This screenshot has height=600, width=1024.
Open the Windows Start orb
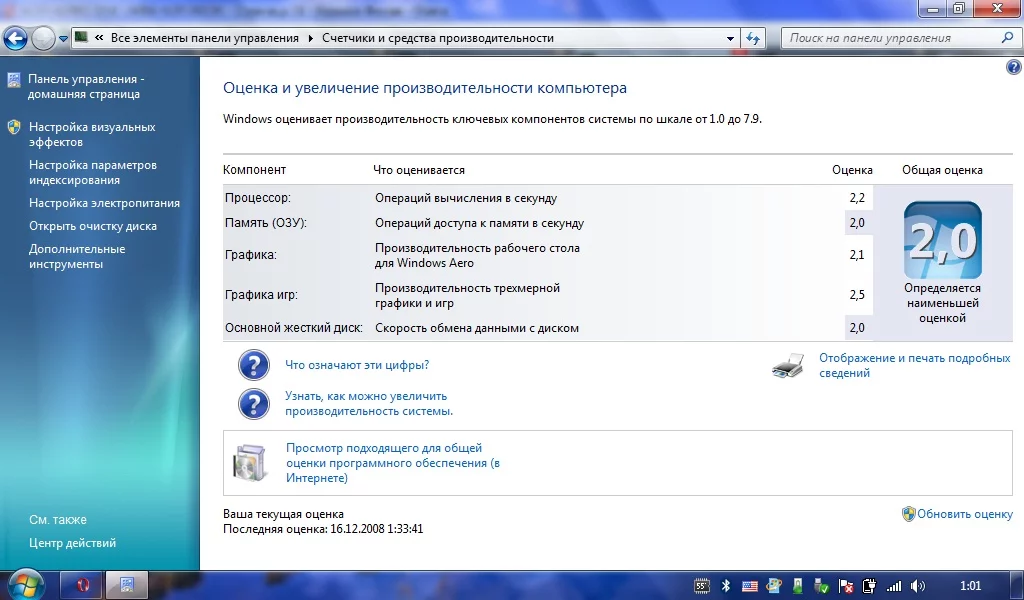tap(24, 584)
